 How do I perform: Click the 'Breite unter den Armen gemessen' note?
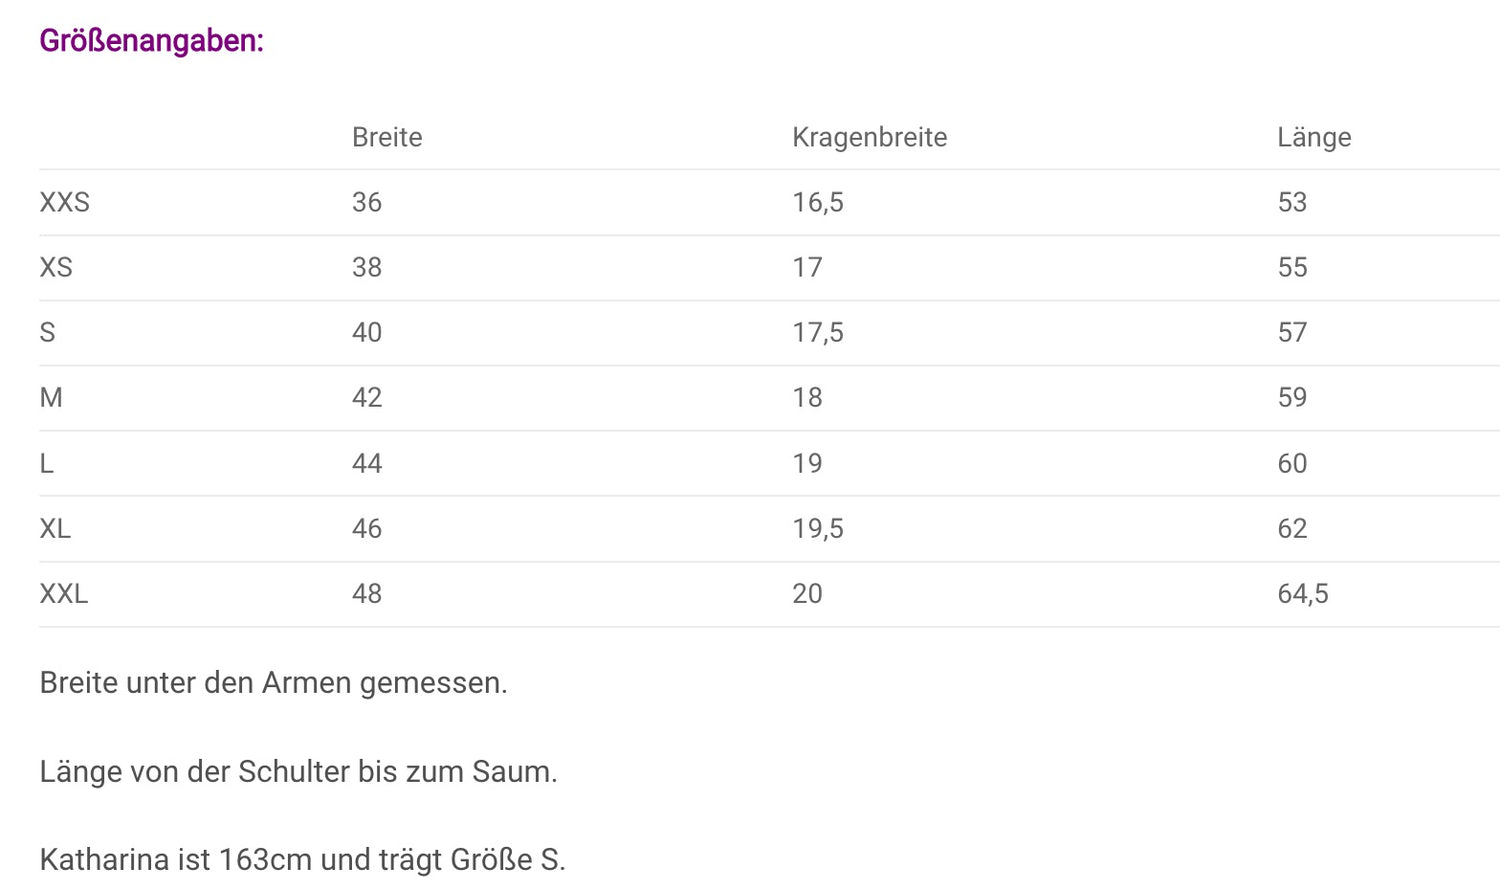(x=273, y=682)
